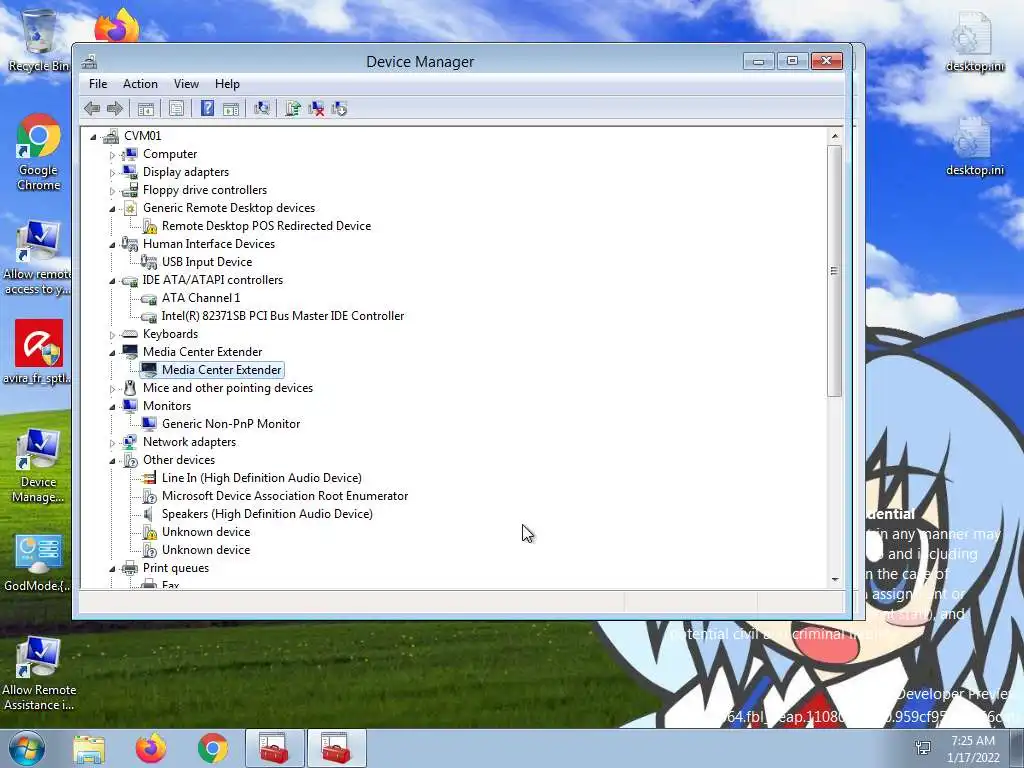Select Generic Non-PnP Monitor entry
Viewport: 1024px width, 768px height.
point(231,424)
